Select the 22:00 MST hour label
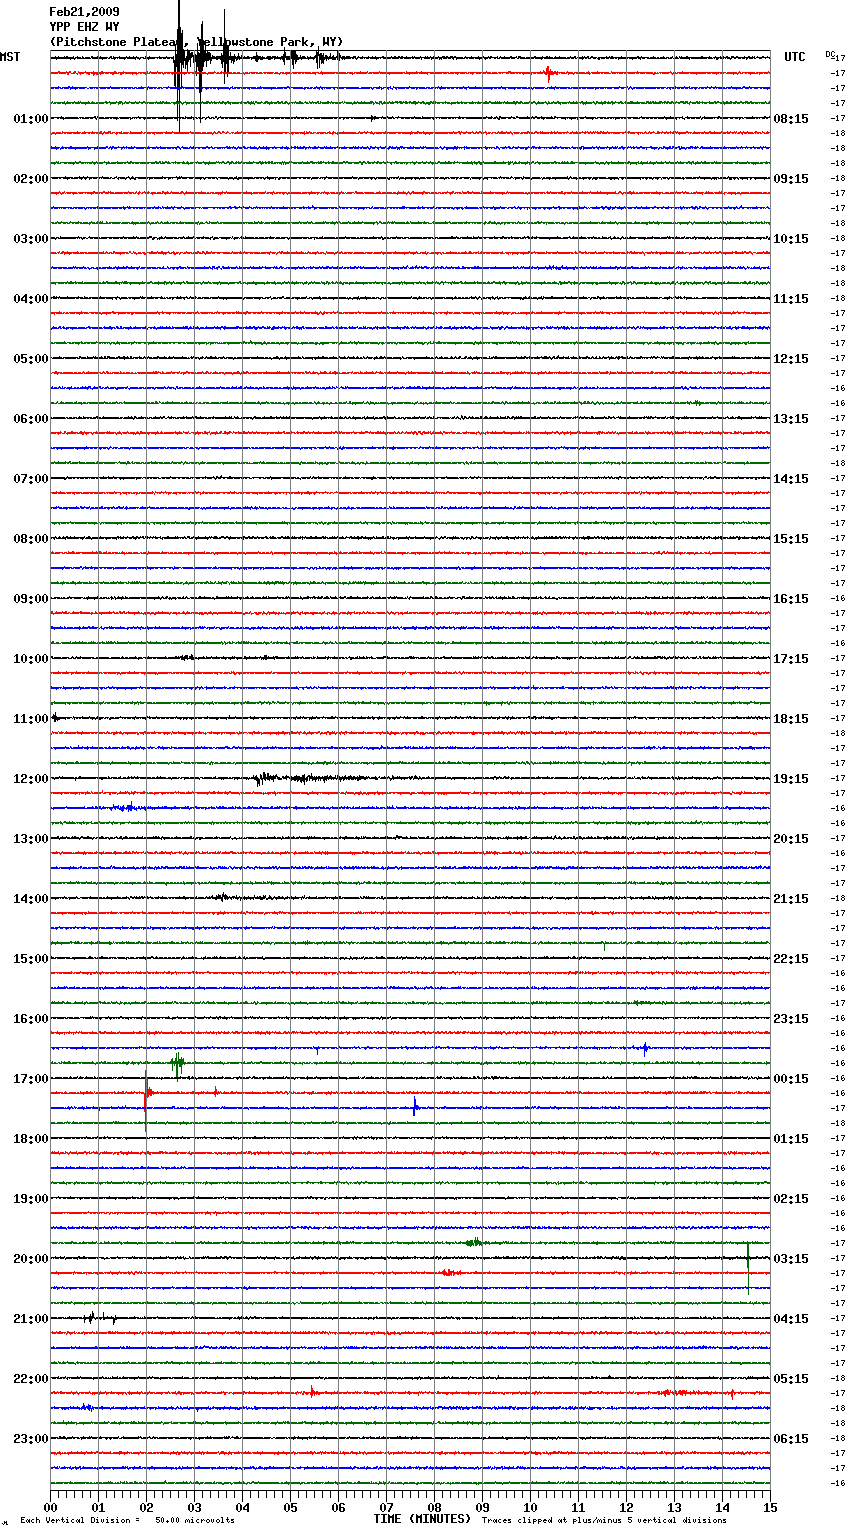Screen dimensions: 850x1534 [31, 1379]
